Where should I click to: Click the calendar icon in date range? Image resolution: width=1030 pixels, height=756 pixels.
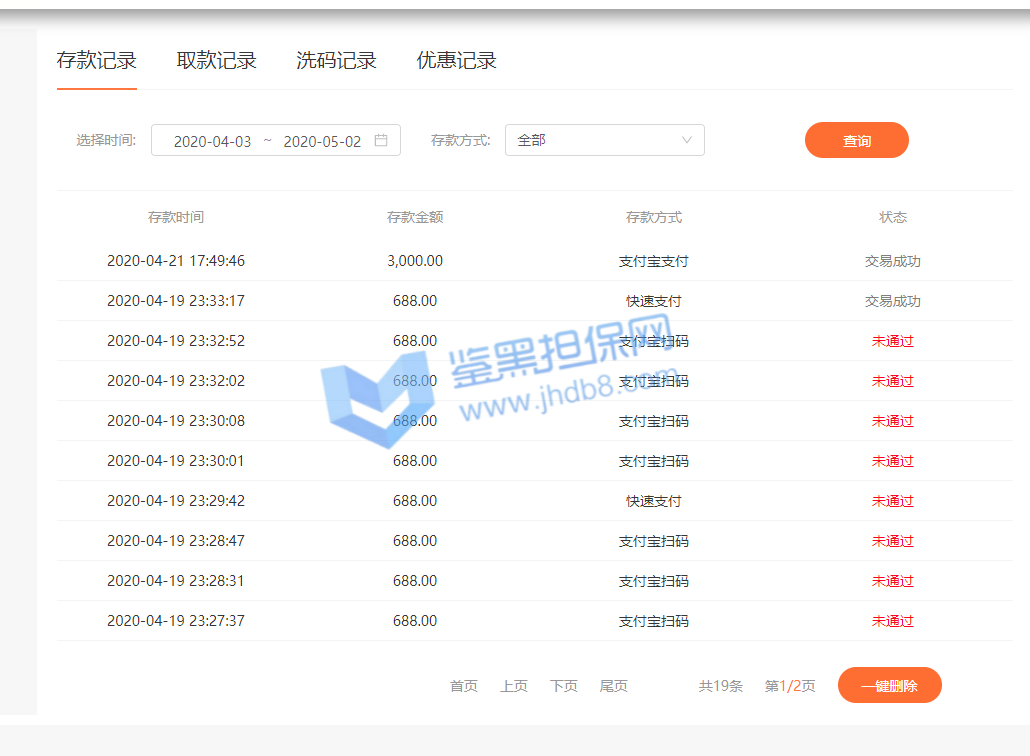[381, 141]
